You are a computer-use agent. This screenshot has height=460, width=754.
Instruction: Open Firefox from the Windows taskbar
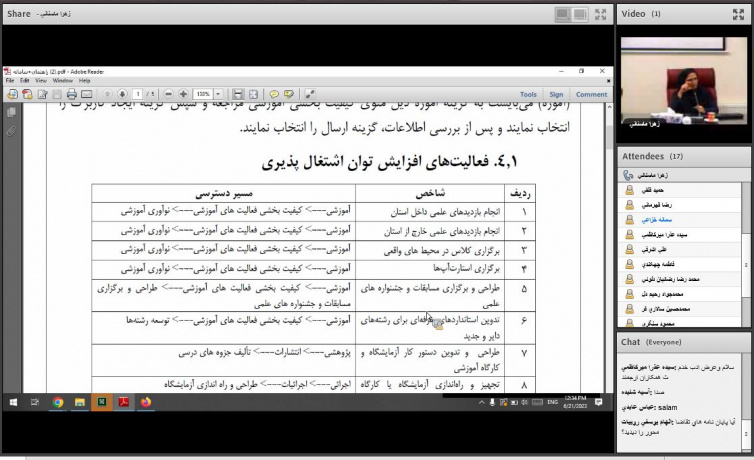click(146, 402)
